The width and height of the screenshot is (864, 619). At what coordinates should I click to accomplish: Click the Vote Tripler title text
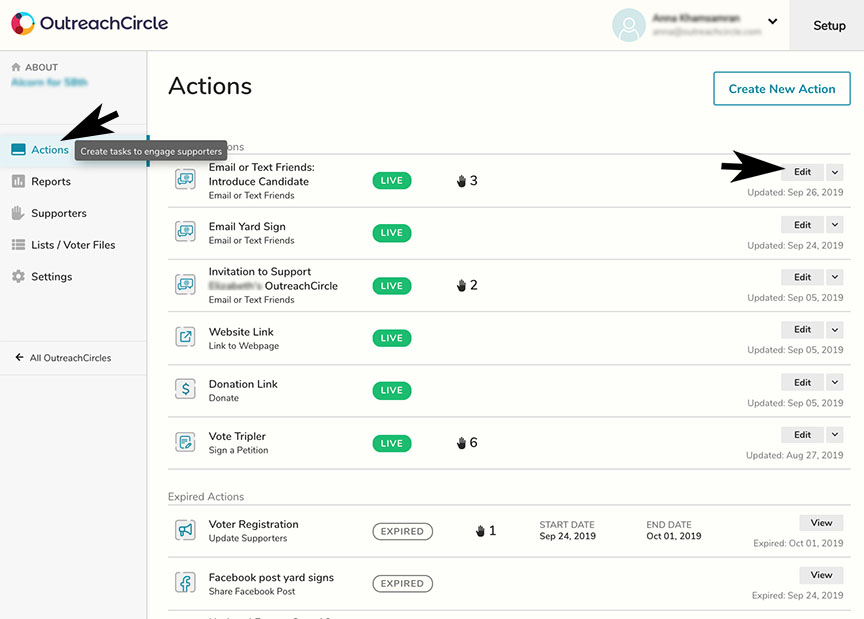click(x=237, y=436)
